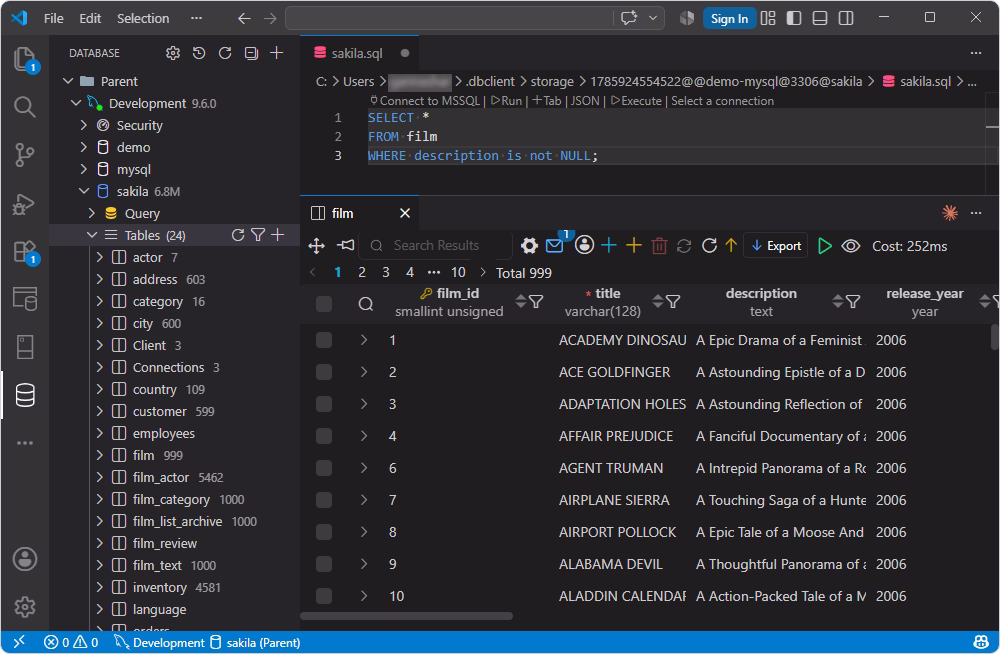The image size is (1000, 654).
Task: Go to results page 10
Action: 458,272
